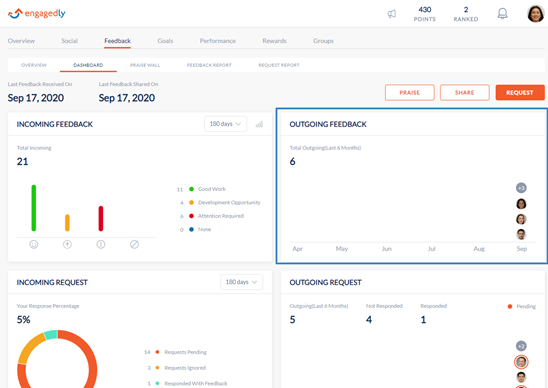Image resolution: width=548 pixels, height=388 pixels.
Task: Open the PRAISE WALL sub-tab
Action: [145, 65]
